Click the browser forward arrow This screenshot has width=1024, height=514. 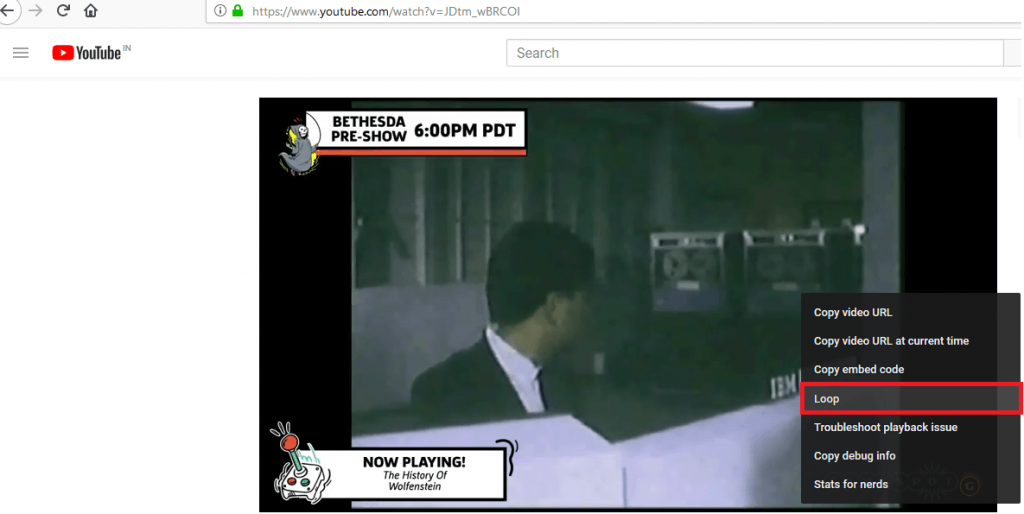(x=35, y=10)
